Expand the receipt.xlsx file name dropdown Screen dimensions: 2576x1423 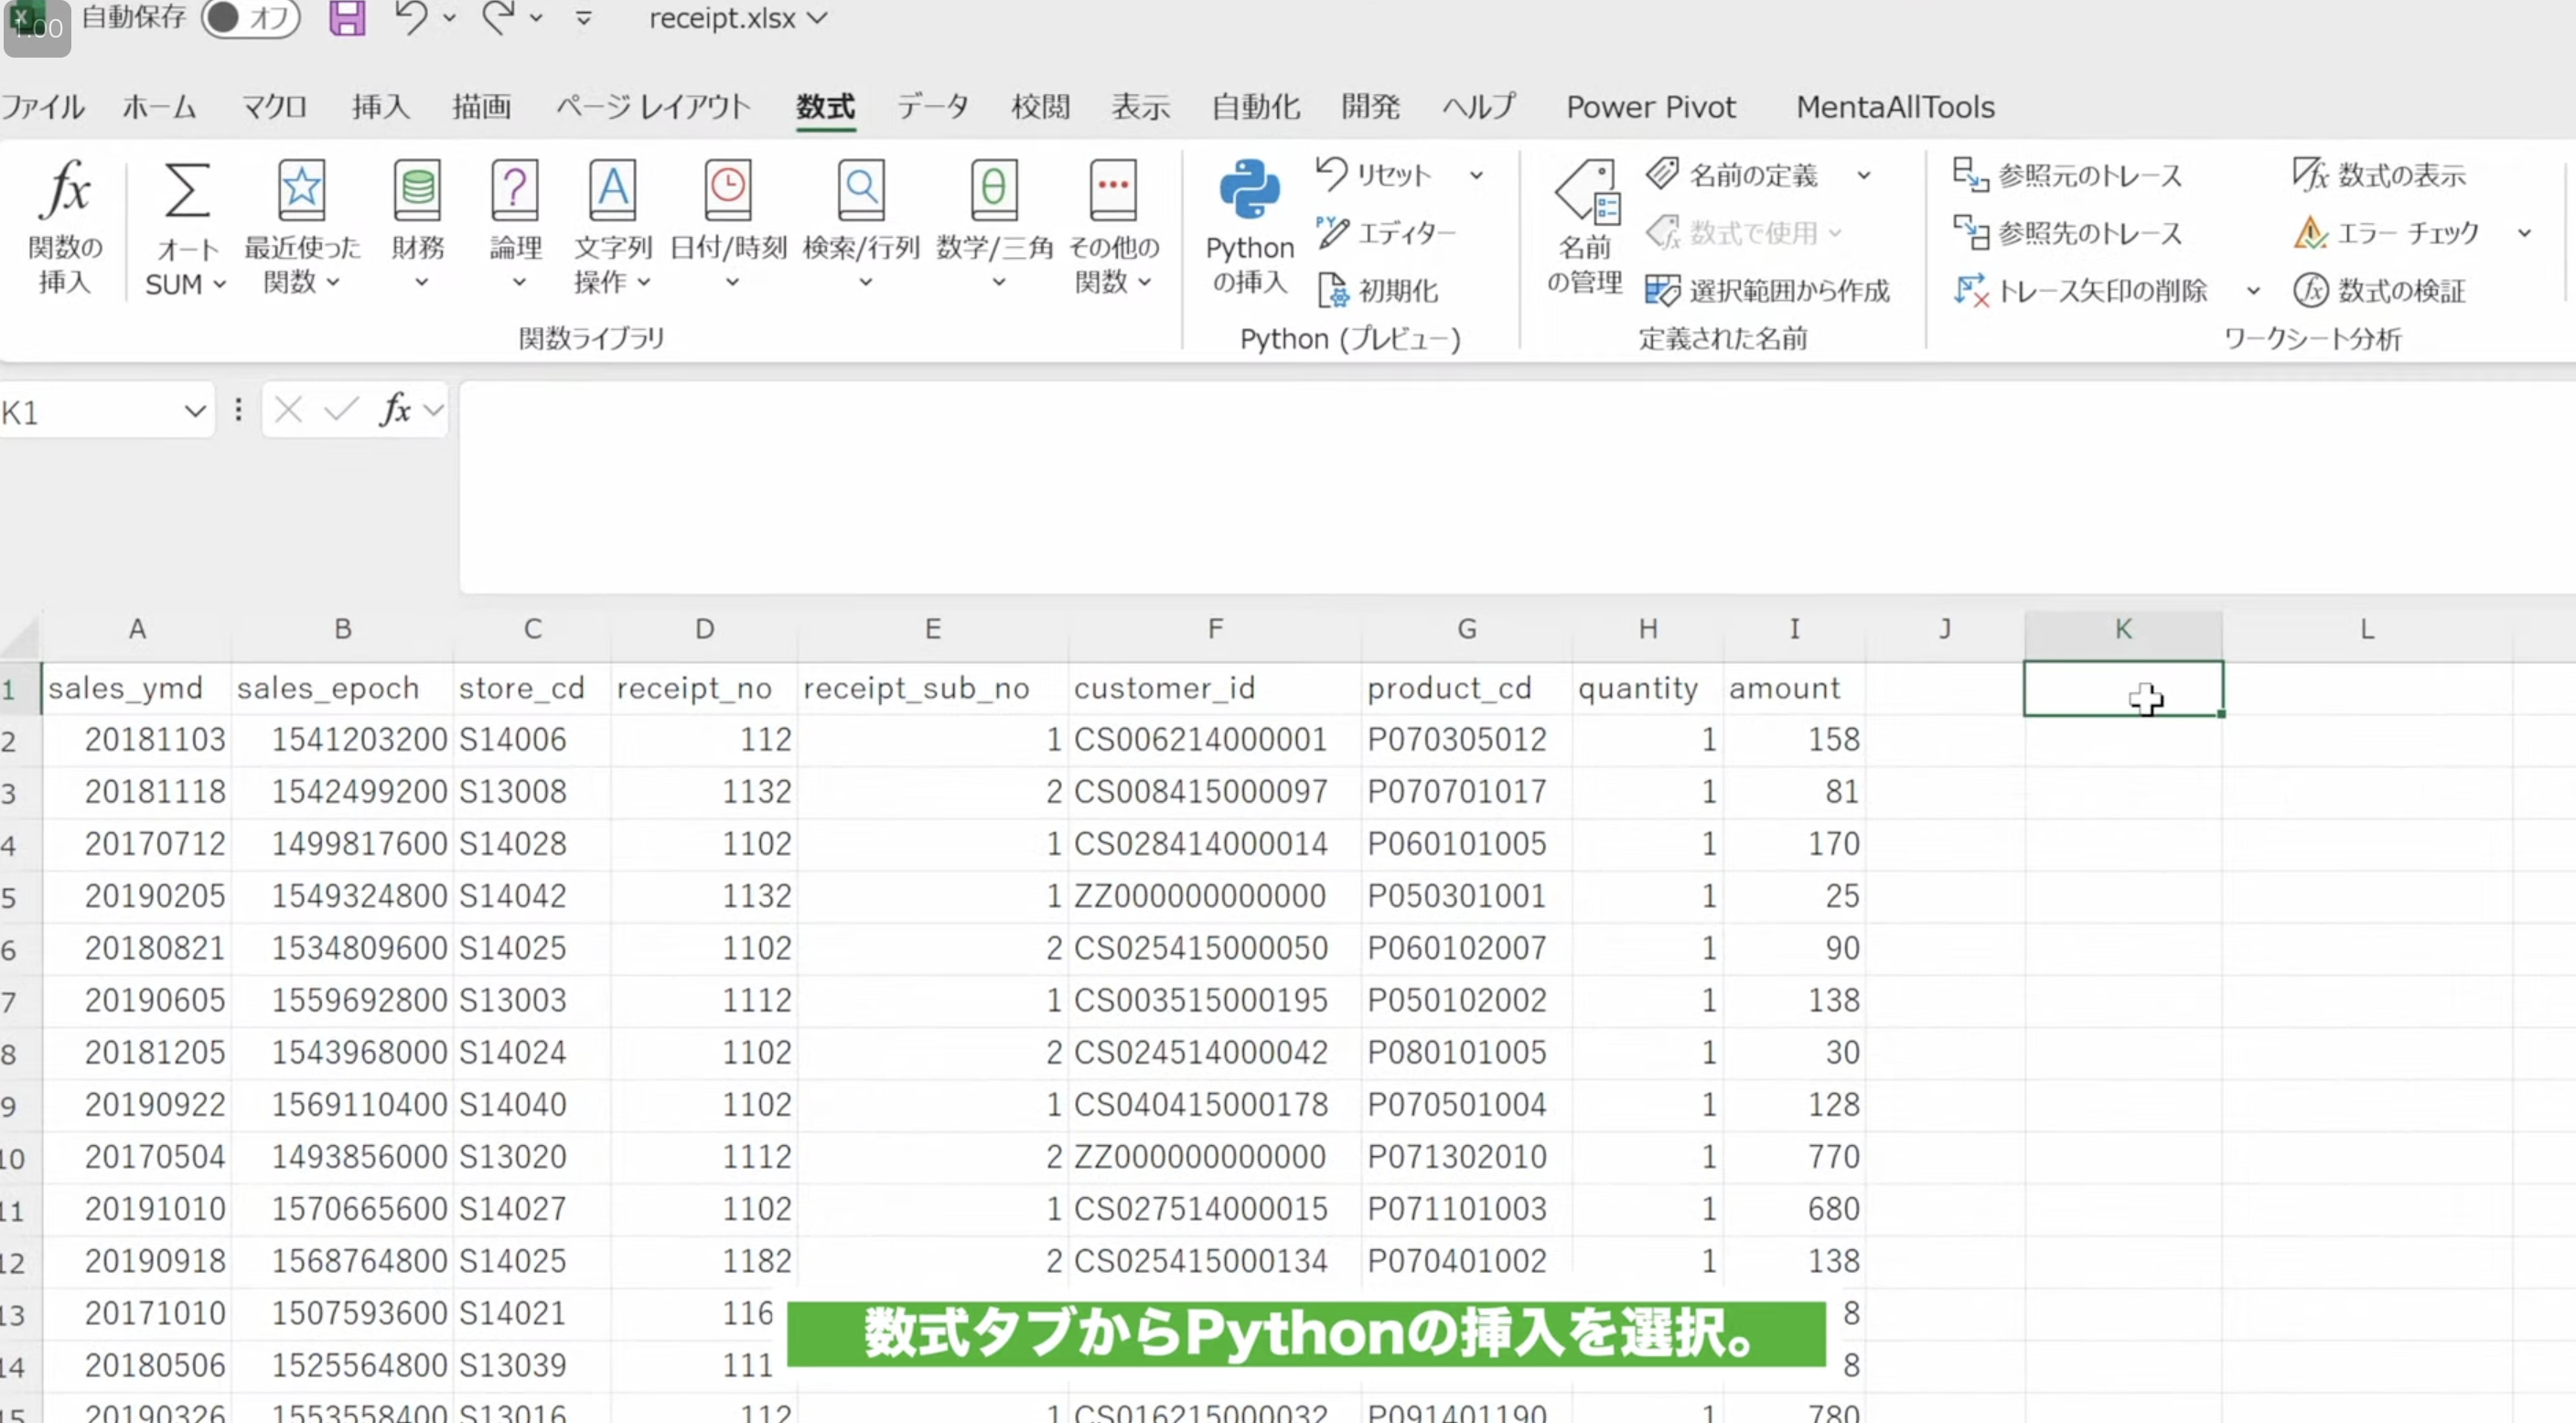click(x=817, y=18)
